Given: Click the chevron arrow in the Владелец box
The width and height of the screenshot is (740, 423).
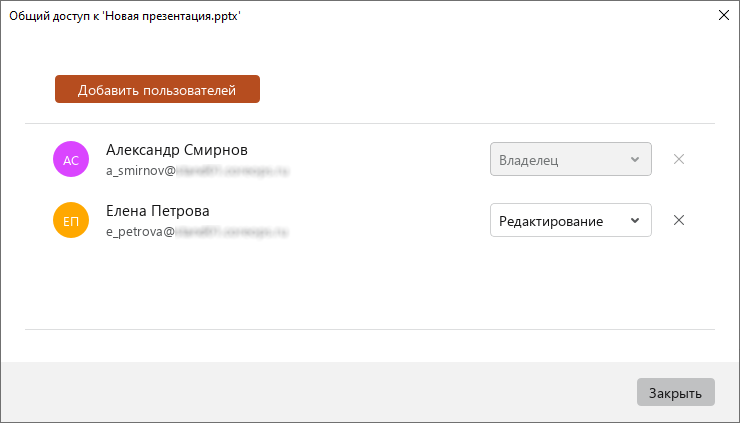Looking at the screenshot, I should coord(635,160).
